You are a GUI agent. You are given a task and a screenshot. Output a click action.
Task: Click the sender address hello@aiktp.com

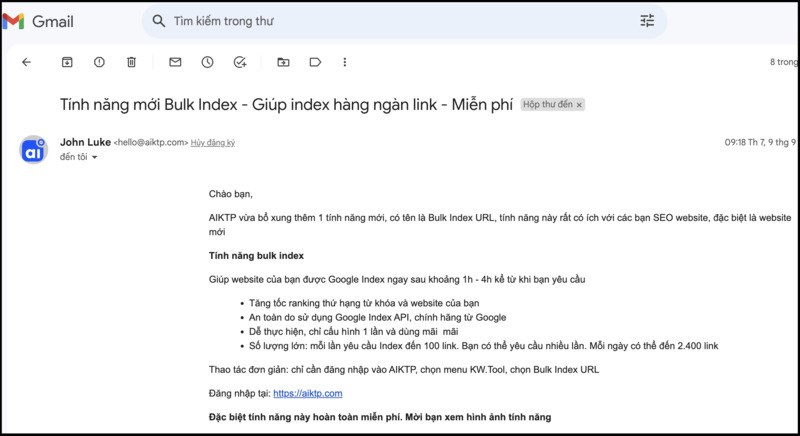coord(151,143)
